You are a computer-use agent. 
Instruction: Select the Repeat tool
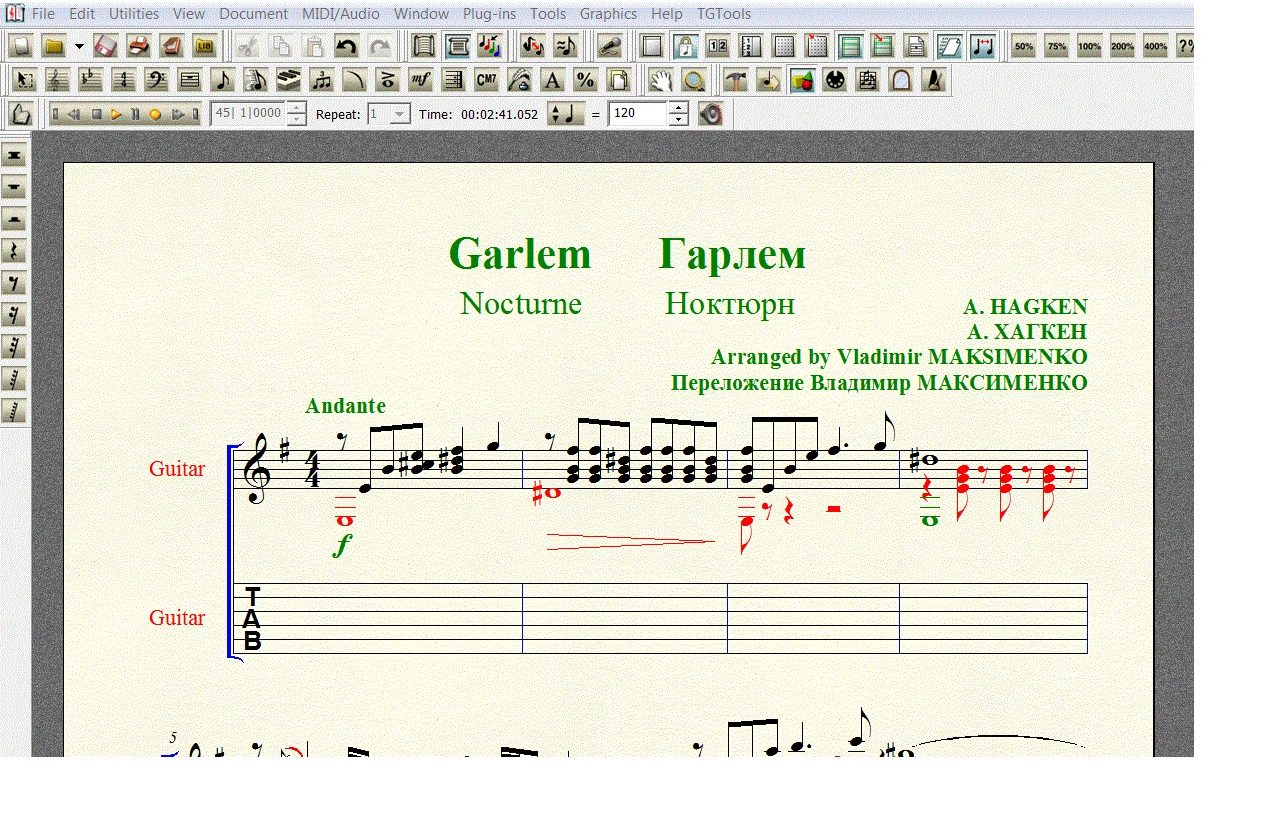453,81
